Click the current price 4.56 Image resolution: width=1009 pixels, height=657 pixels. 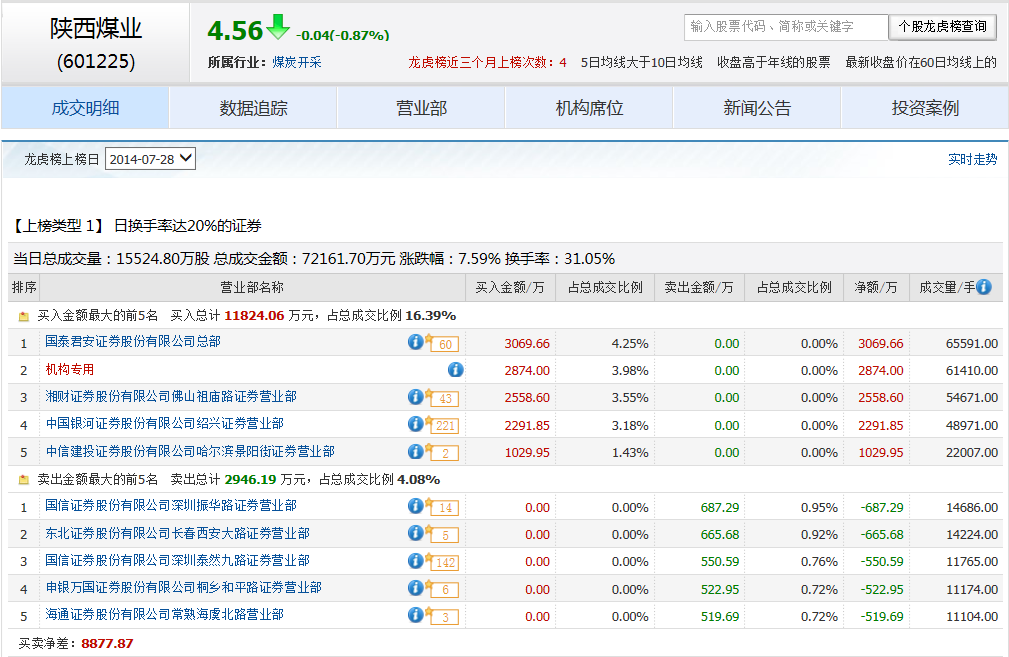[235, 31]
